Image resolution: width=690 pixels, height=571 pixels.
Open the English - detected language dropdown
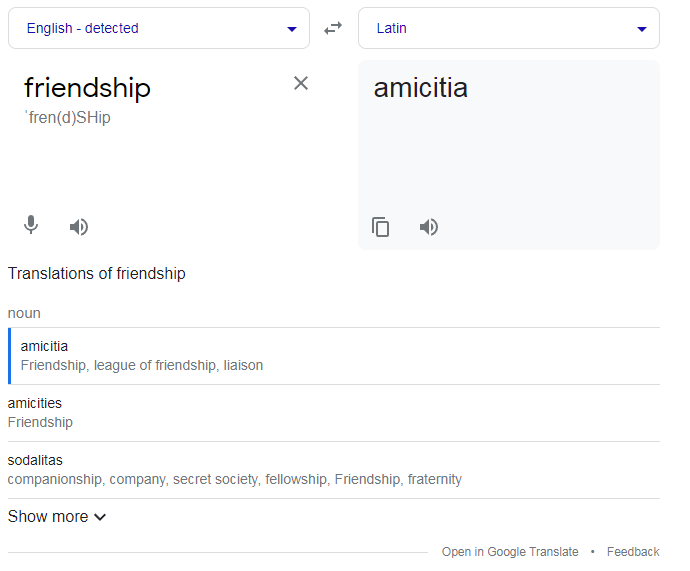(x=159, y=28)
